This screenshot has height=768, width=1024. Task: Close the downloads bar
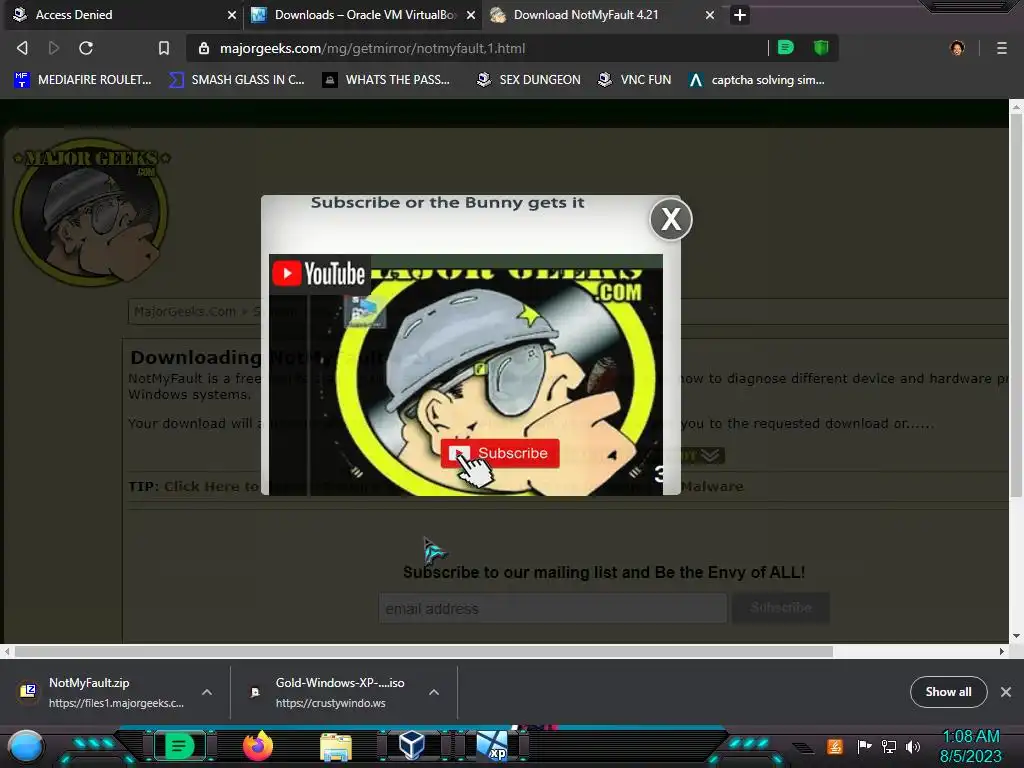[x=1006, y=692]
